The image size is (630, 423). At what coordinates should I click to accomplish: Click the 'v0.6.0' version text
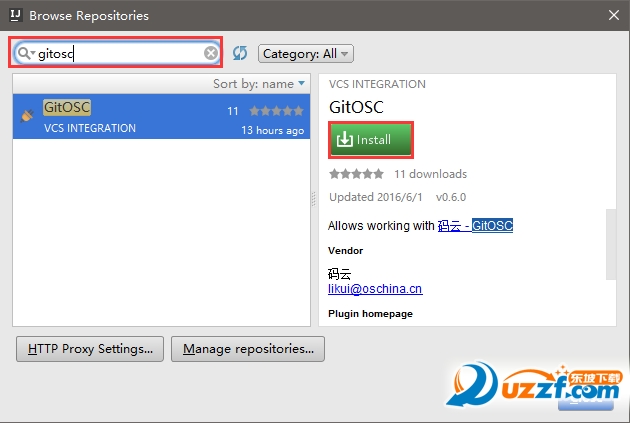pyautogui.click(x=451, y=197)
